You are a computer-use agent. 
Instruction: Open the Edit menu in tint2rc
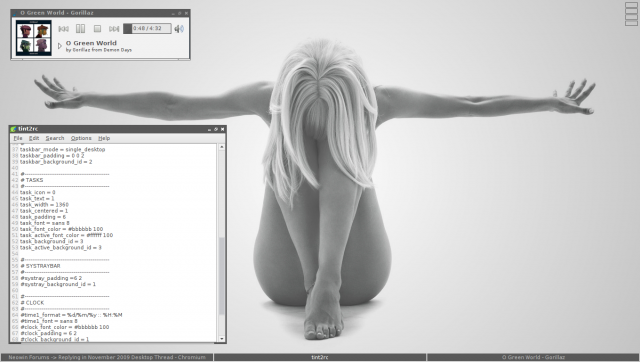click(34, 138)
